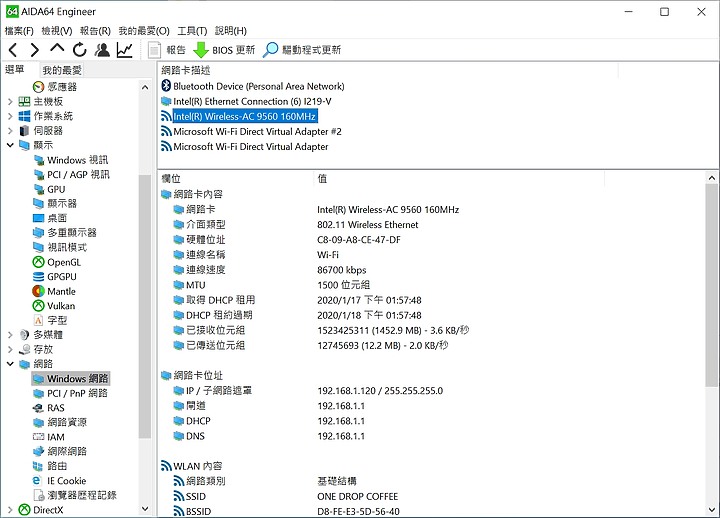The image size is (720, 518).
Task: Open the 檢視(V) menu
Action: (57, 31)
